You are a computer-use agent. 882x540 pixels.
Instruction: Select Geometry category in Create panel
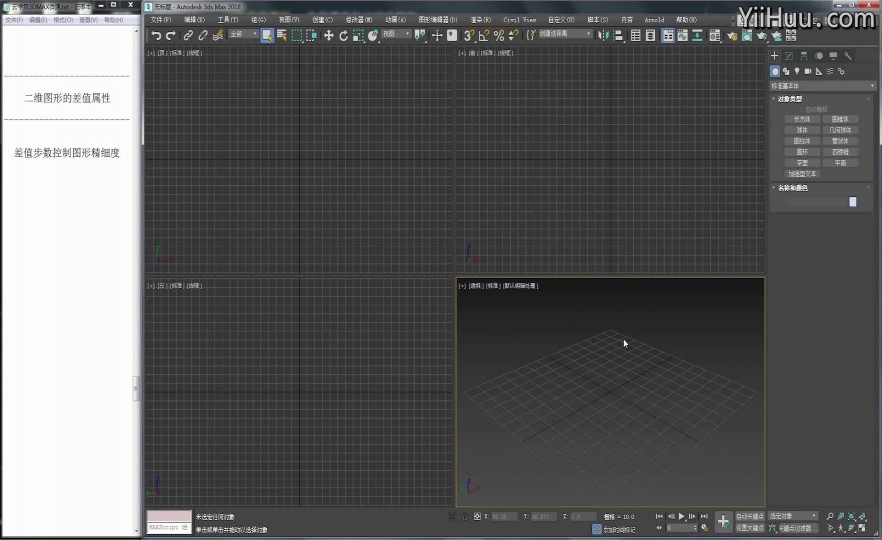tap(775, 71)
